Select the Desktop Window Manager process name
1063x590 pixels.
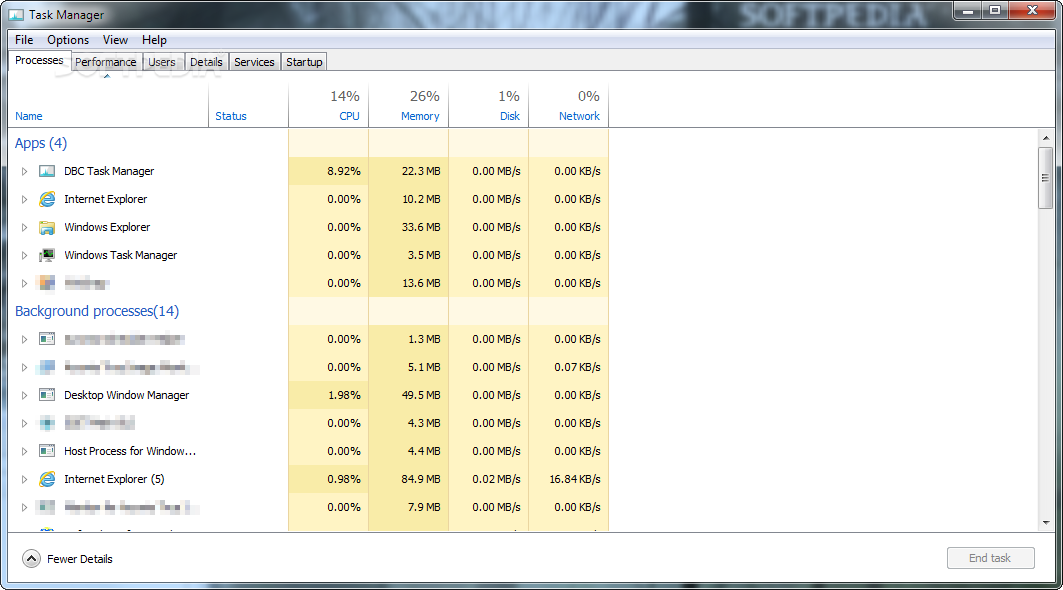pyautogui.click(x=127, y=395)
